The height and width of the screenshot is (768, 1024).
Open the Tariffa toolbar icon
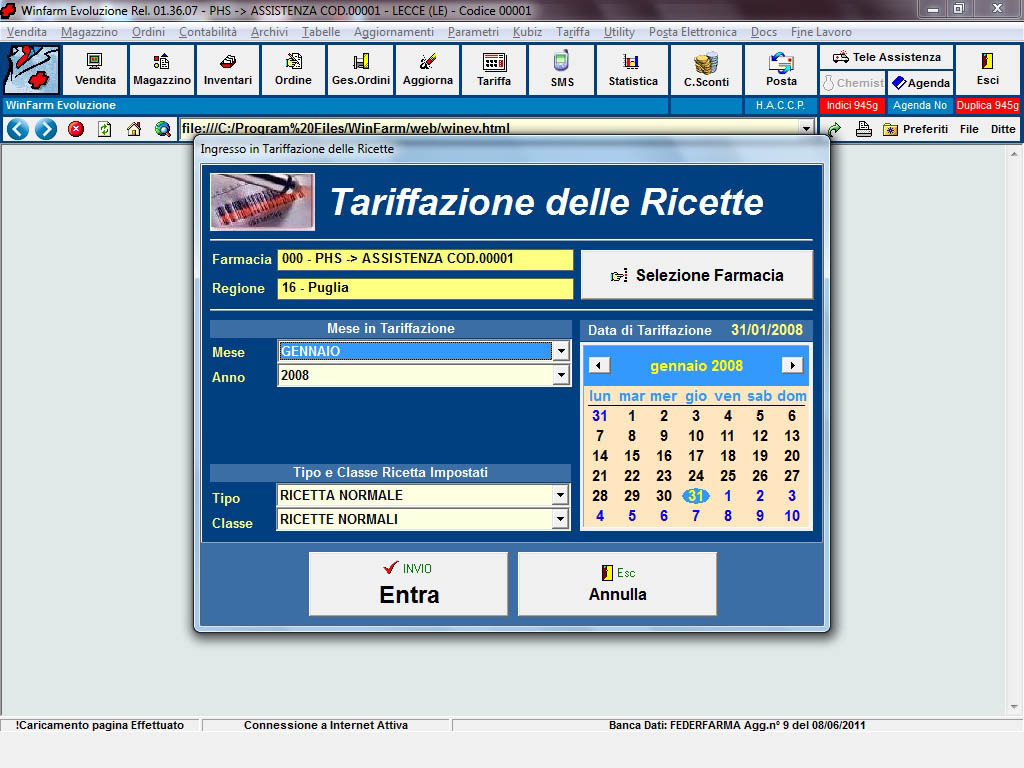coord(494,70)
